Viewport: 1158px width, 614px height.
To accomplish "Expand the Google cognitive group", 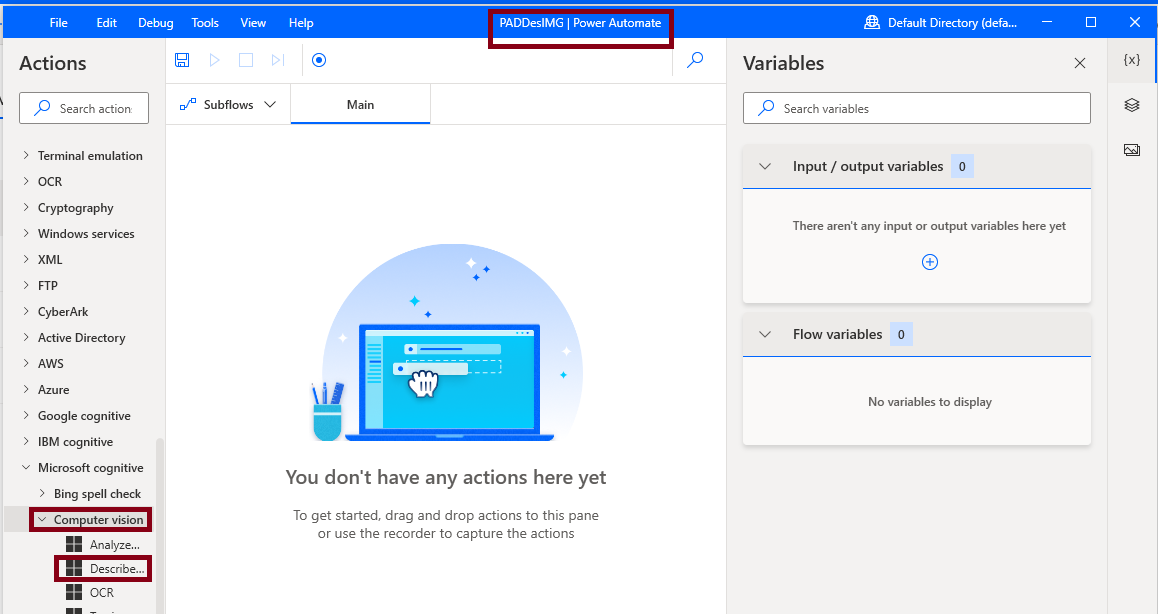I will pos(27,415).
